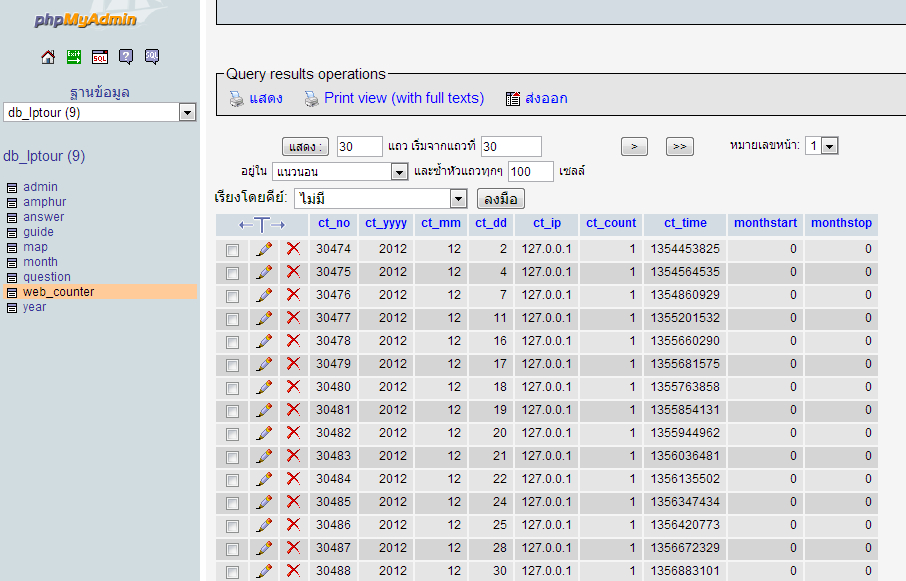Open the SQL query window icon
Screen dimensions: 906x581
(x=100, y=57)
